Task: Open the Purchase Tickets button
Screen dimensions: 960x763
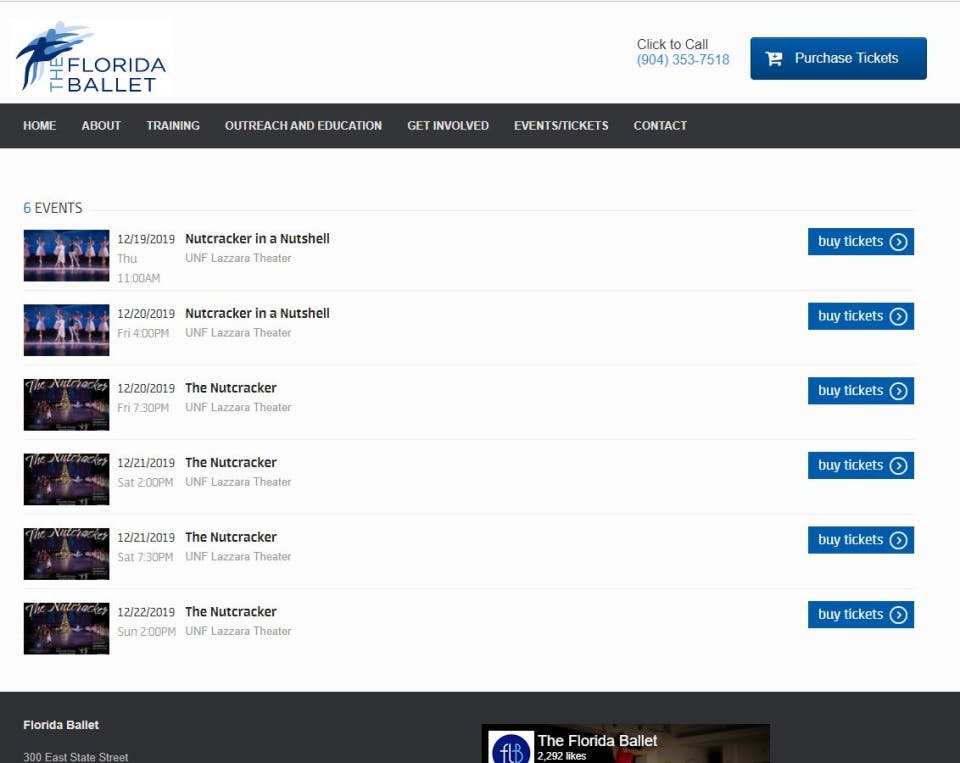Action: point(838,58)
